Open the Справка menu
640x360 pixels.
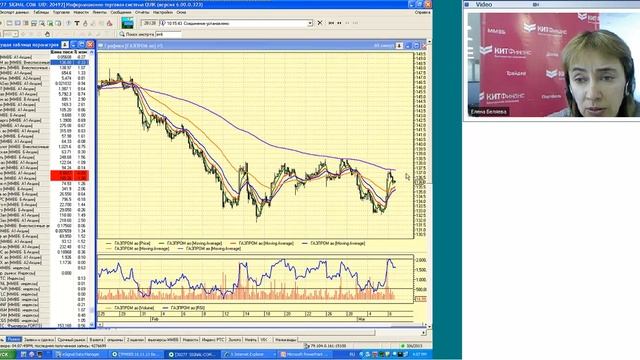(422, 12)
